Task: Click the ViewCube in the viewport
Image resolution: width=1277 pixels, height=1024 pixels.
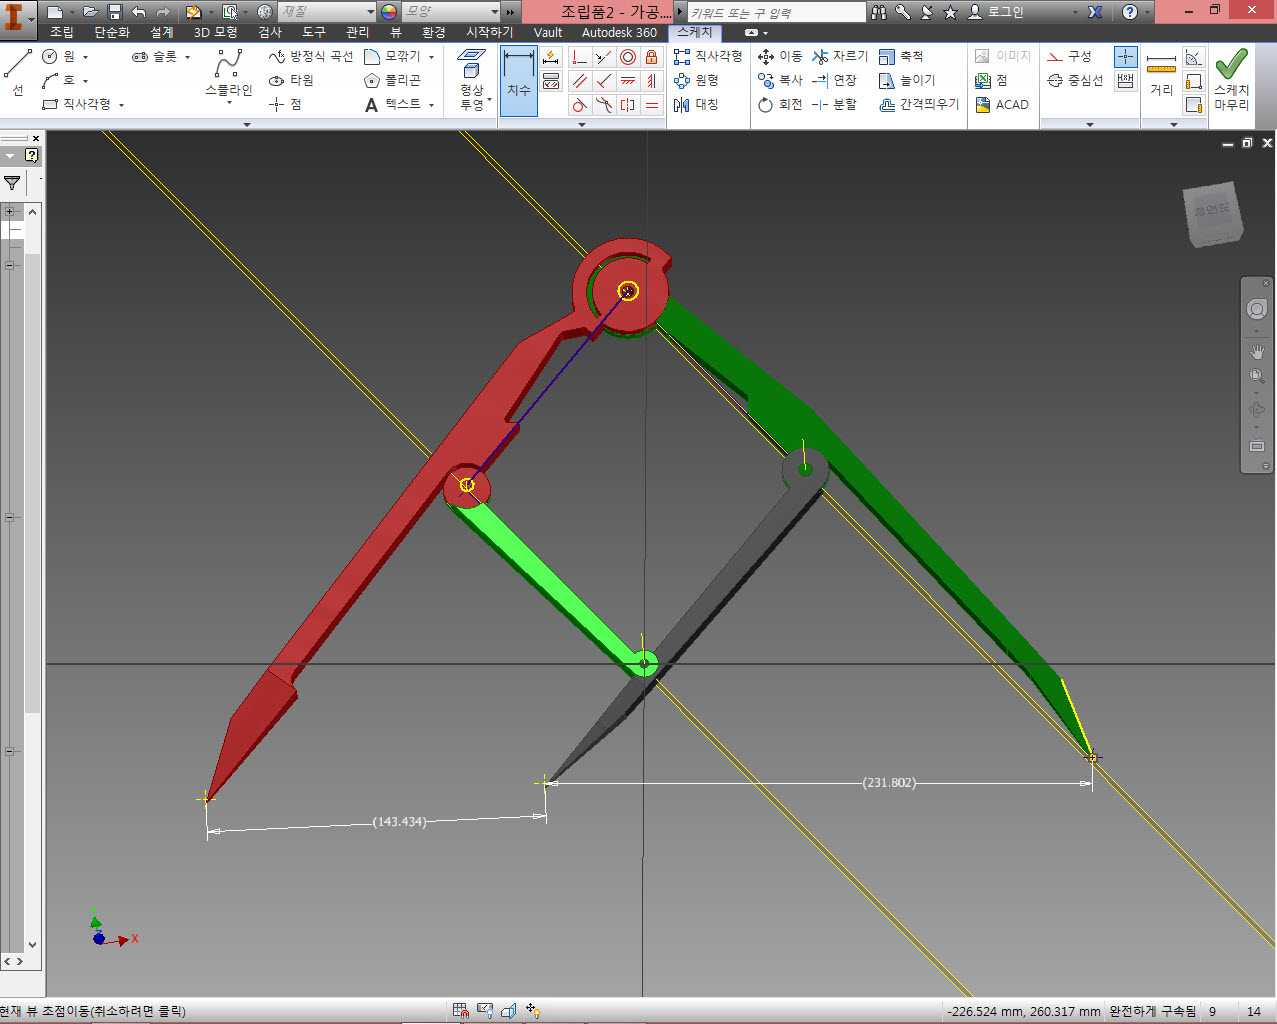Action: (x=1212, y=212)
